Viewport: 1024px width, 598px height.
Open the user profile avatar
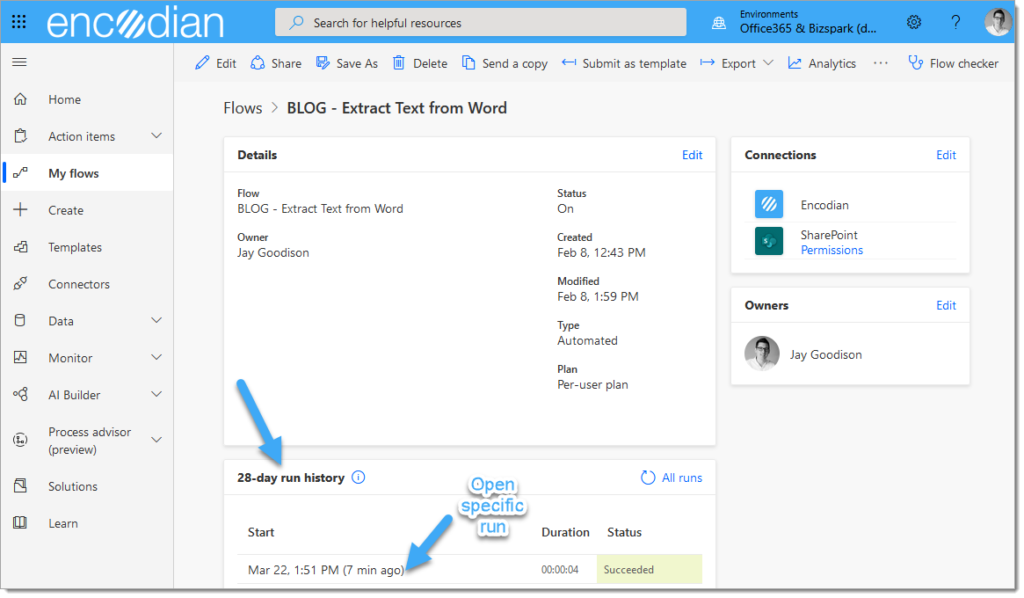998,22
